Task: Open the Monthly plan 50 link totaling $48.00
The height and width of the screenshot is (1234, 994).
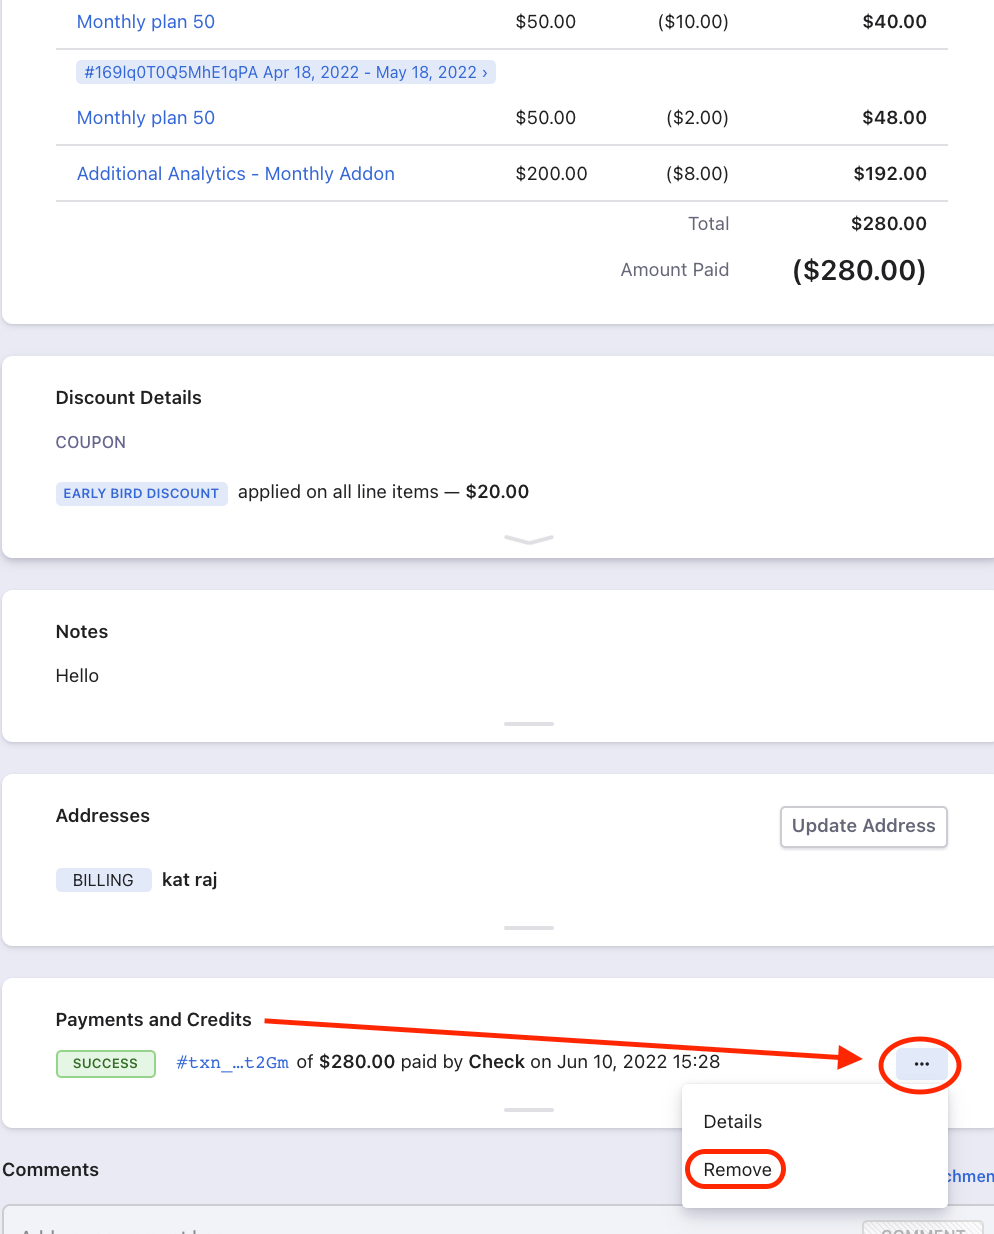Action: [x=146, y=118]
